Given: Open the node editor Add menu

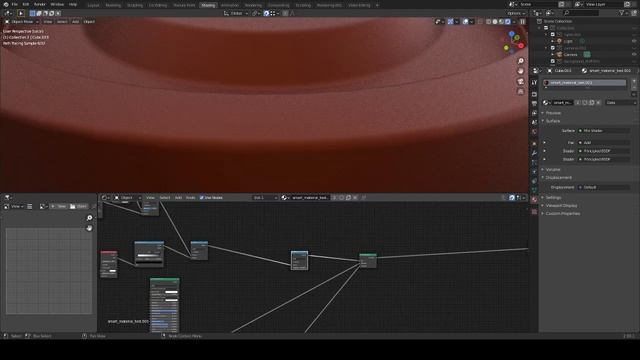Looking at the screenshot, I should click(x=178, y=198).
